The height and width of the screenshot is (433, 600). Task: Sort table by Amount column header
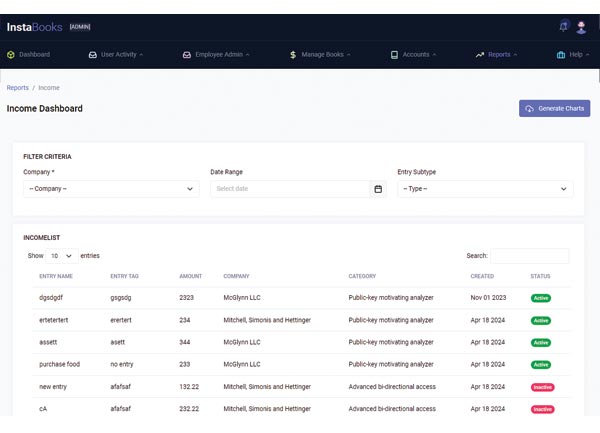[190, 276]
